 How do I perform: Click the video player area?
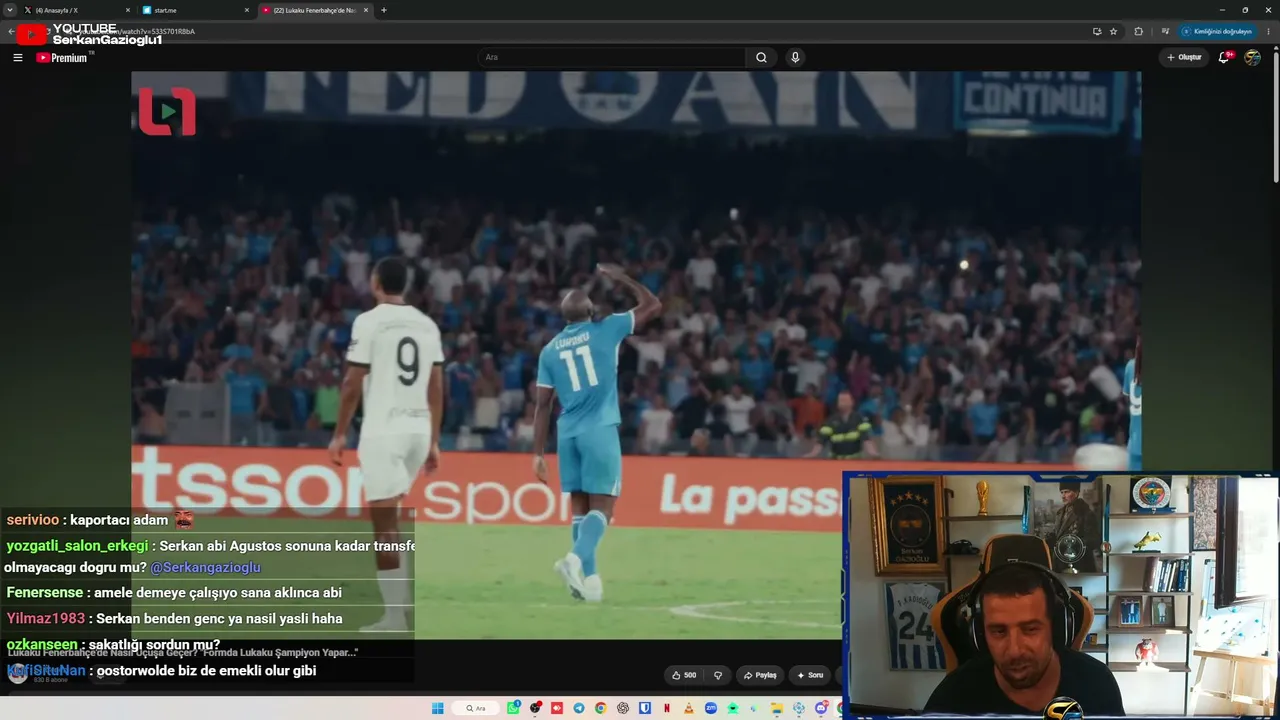(636, 355)
